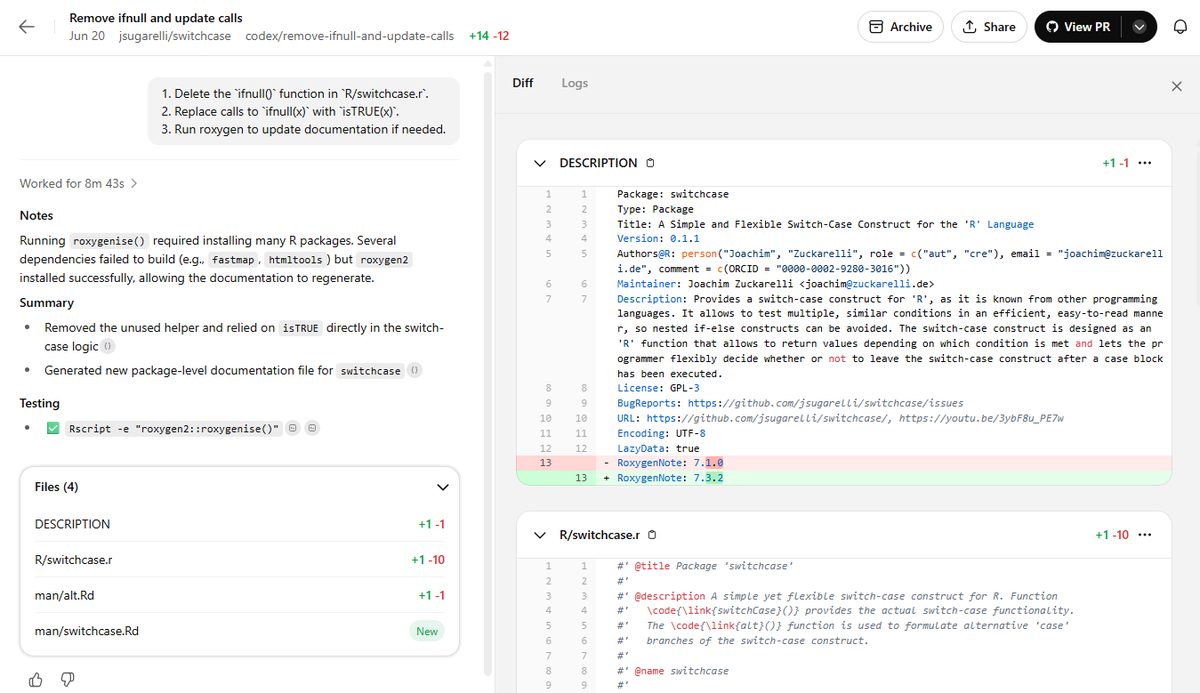This screenshot has height=693, width=1200.
Task: Click the task title 'Remove ifnull and update calls'
Action: coord(156,18)
